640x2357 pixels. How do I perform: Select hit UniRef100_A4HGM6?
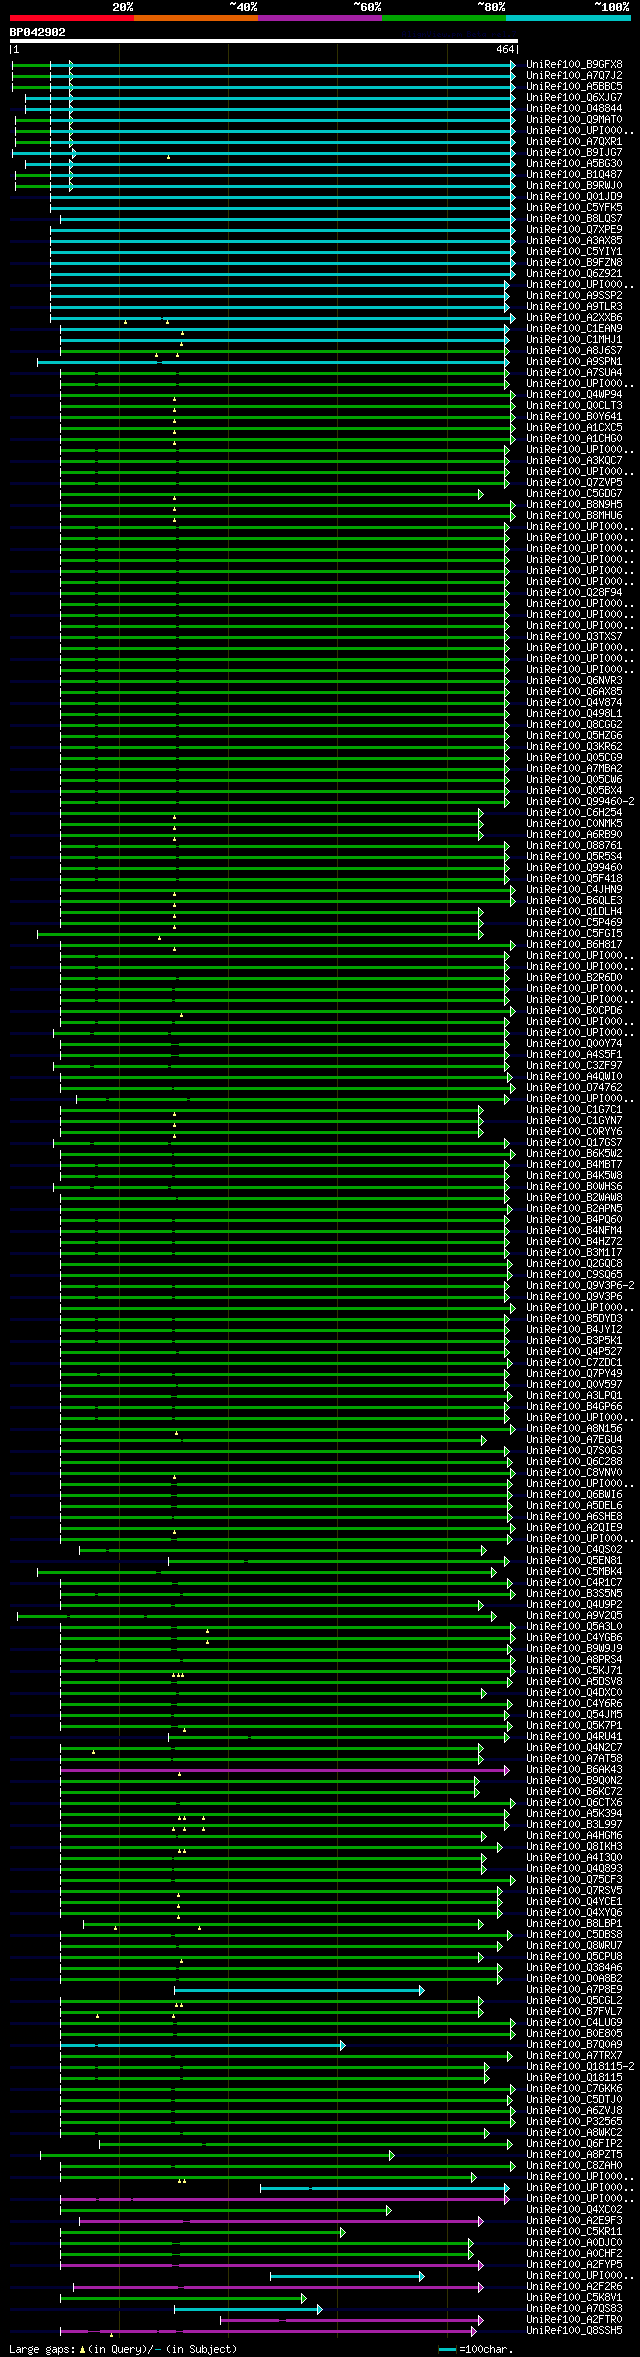[x=574, y=1835]
